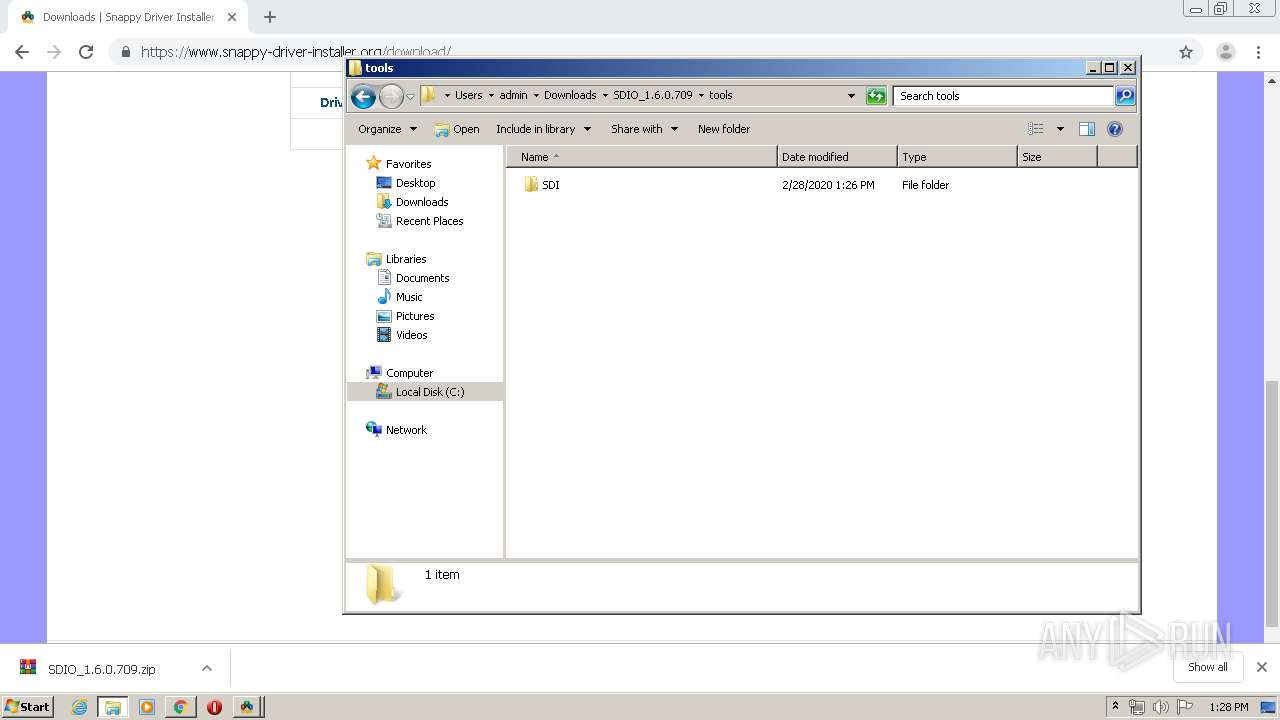Open Windows Media Player from the taskbar
This screenshot has height=720, width=1280.
(147, 707)
